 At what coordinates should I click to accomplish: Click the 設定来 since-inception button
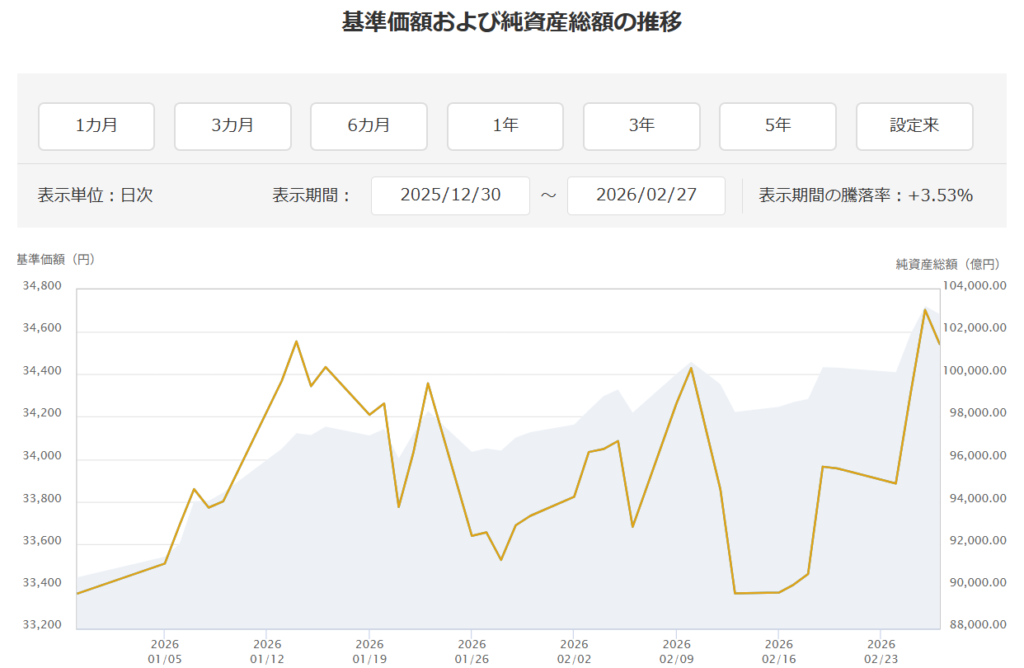tap(914, 126)
